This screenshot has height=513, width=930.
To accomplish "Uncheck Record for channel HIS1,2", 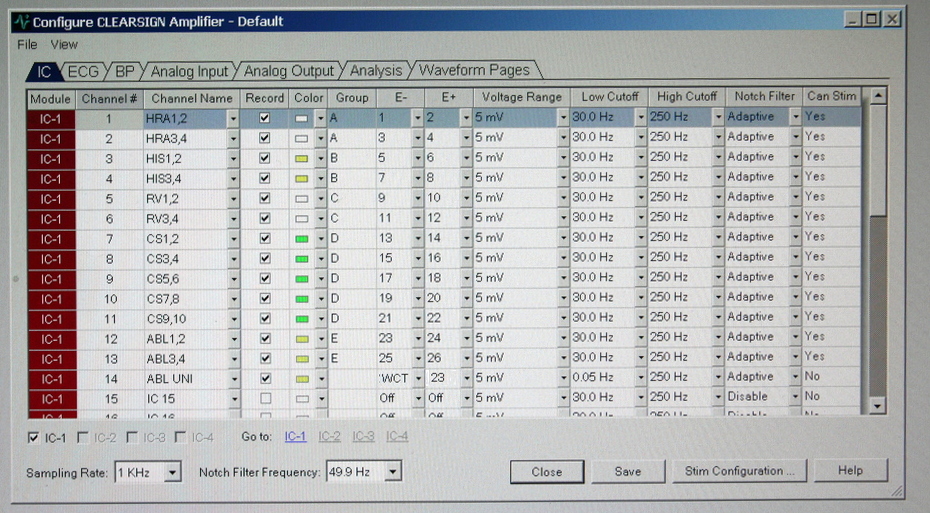I will click(x=265, y=158).
